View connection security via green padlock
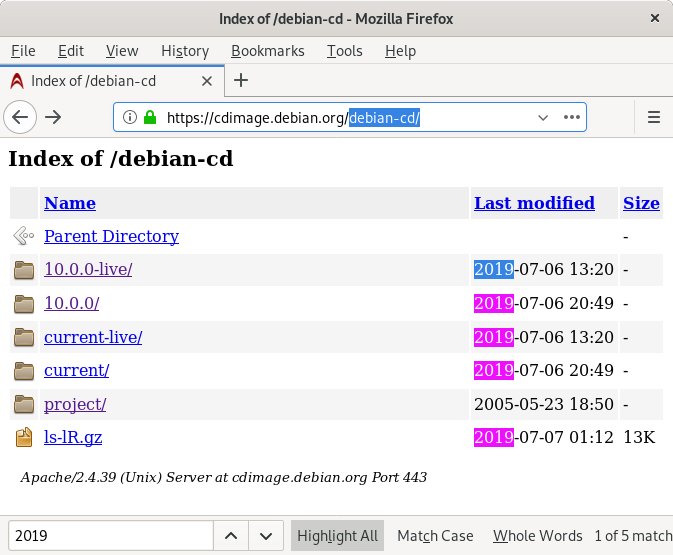The image size is (673, 555). click(150, 117)
